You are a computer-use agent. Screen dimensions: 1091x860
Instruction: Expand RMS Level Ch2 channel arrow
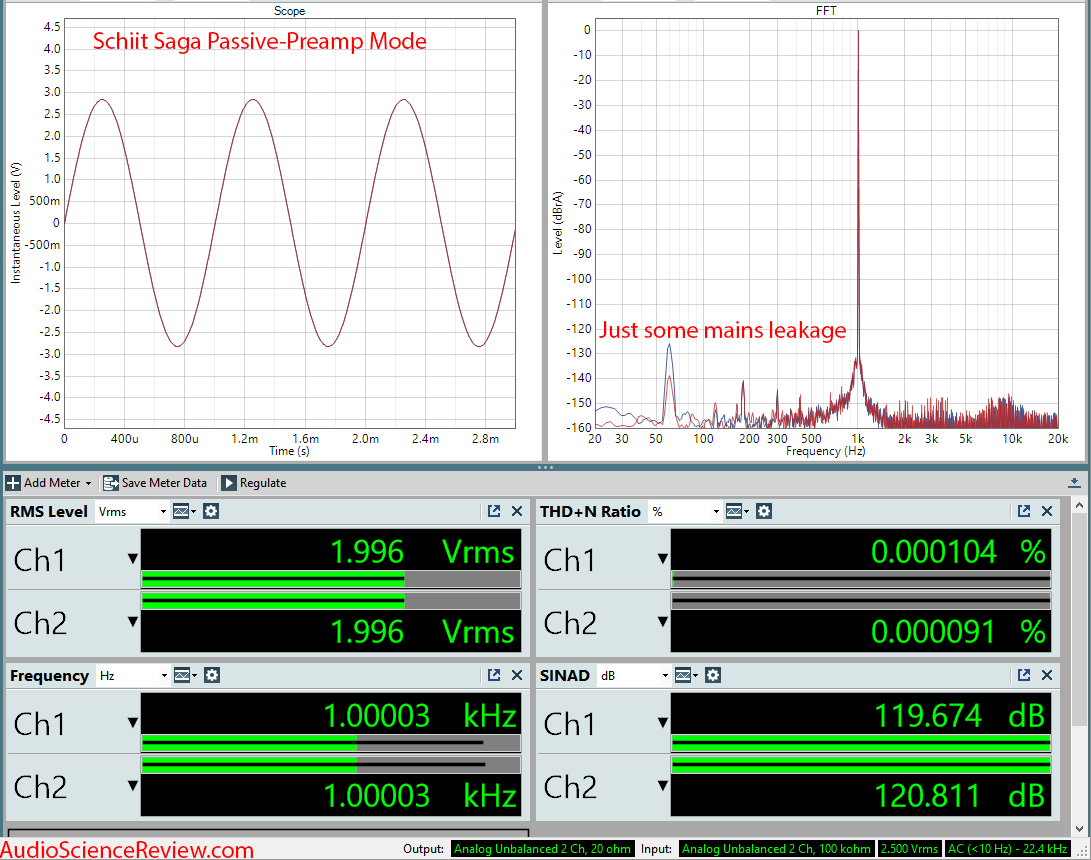click(133, 621)
